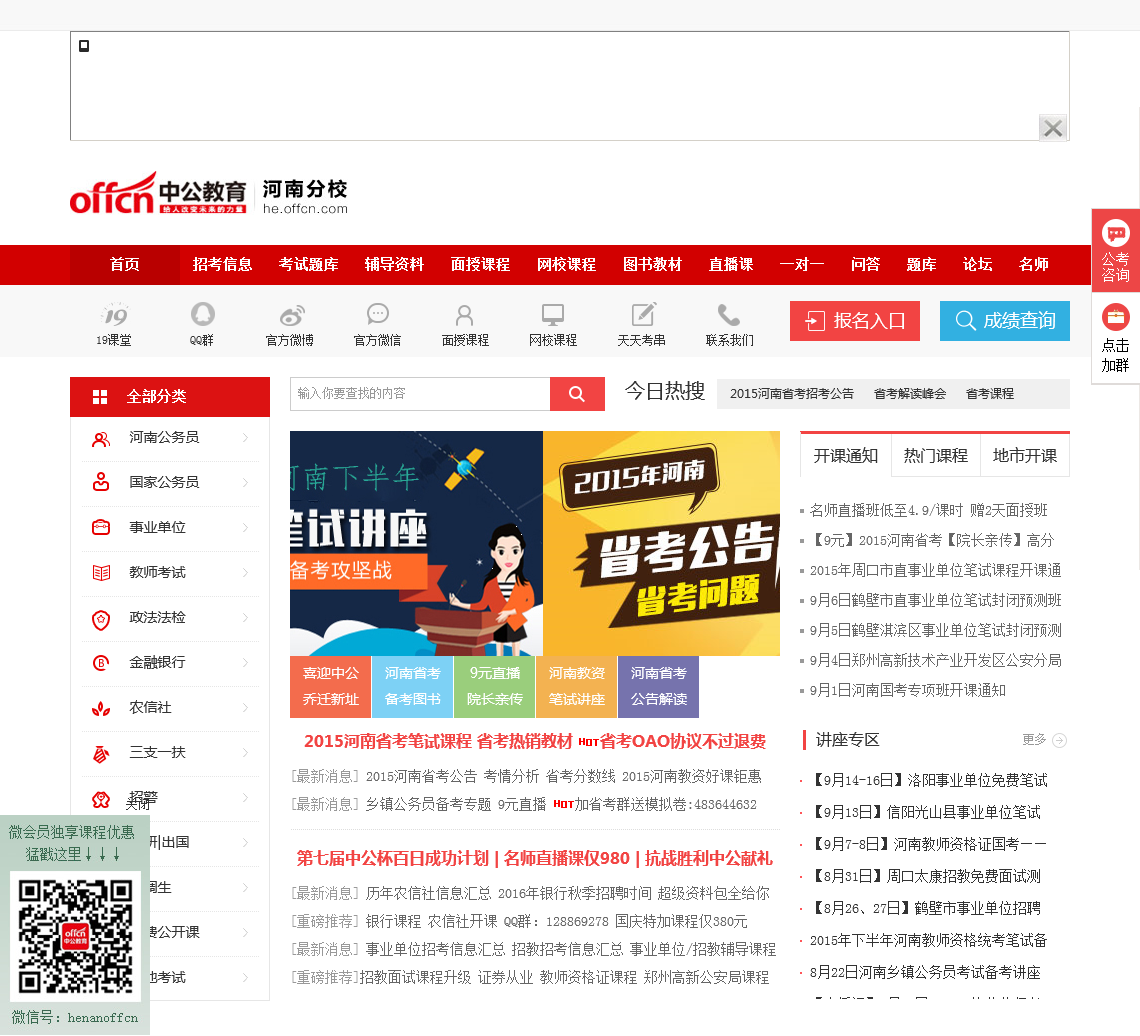Viewport: 1140px width, 1036px height.
Task: Click the 全部分类 grid icon
Action: click(x=100, y=397)
